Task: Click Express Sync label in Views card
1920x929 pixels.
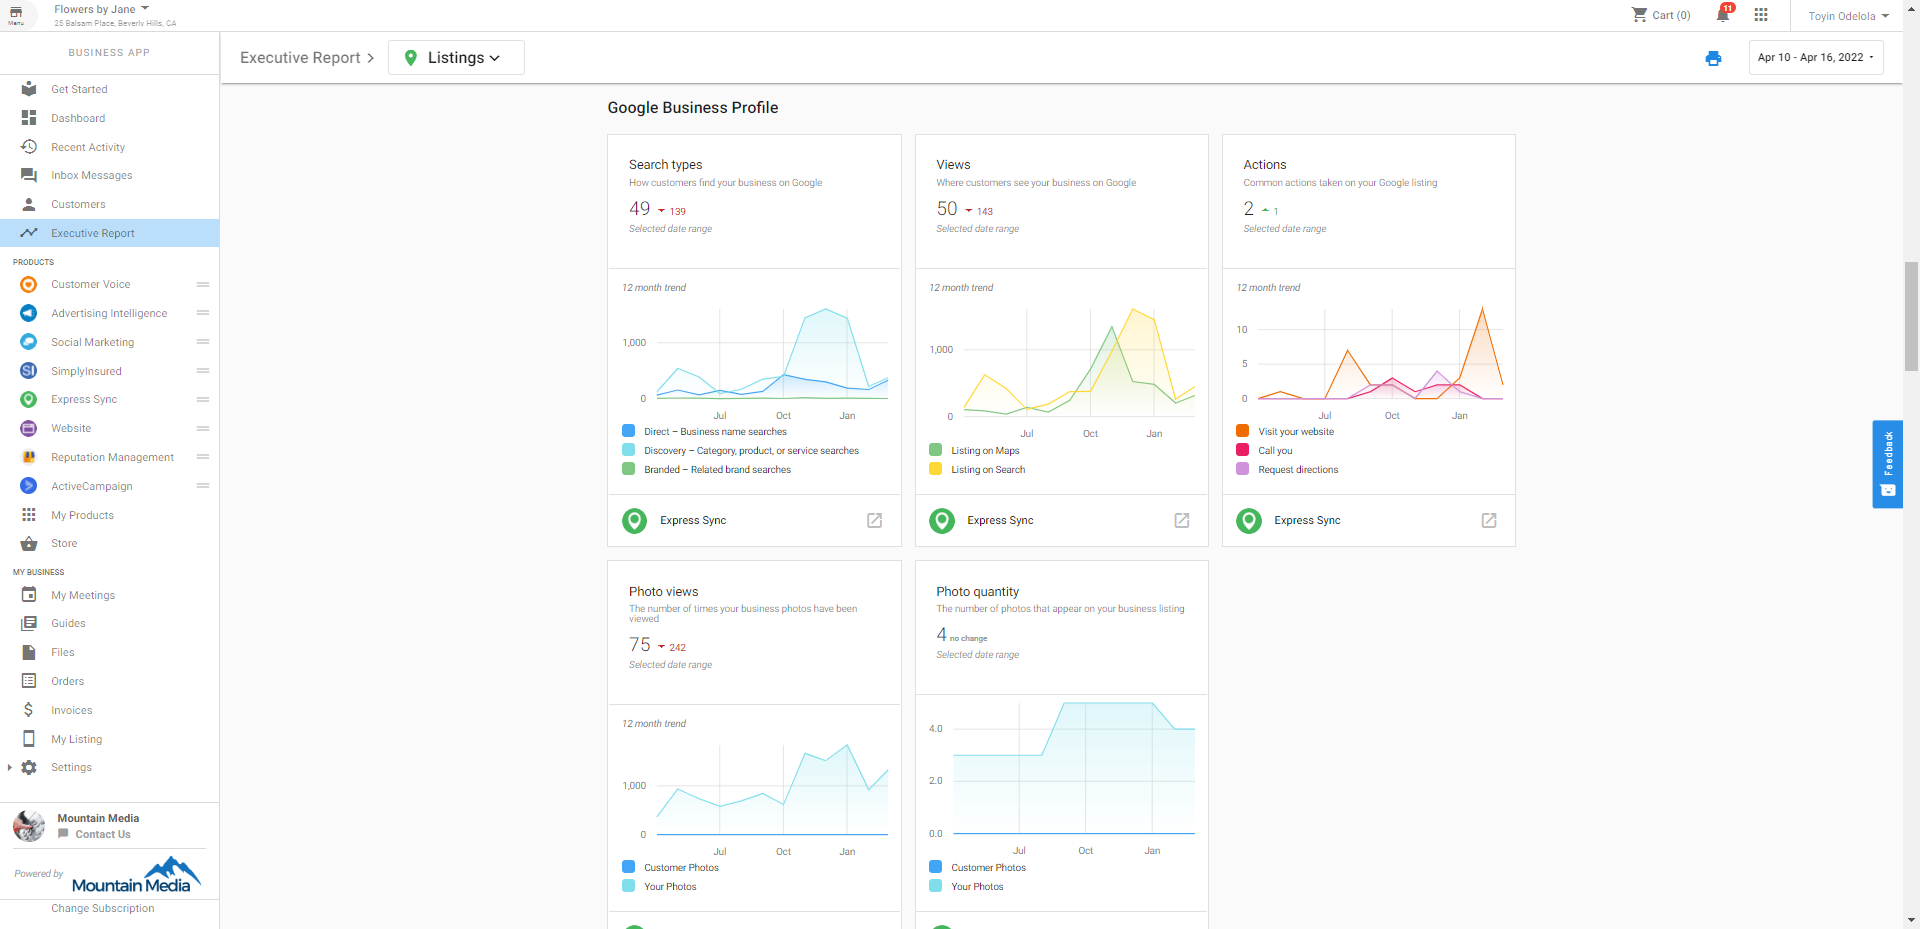Action: point(1000,520)
